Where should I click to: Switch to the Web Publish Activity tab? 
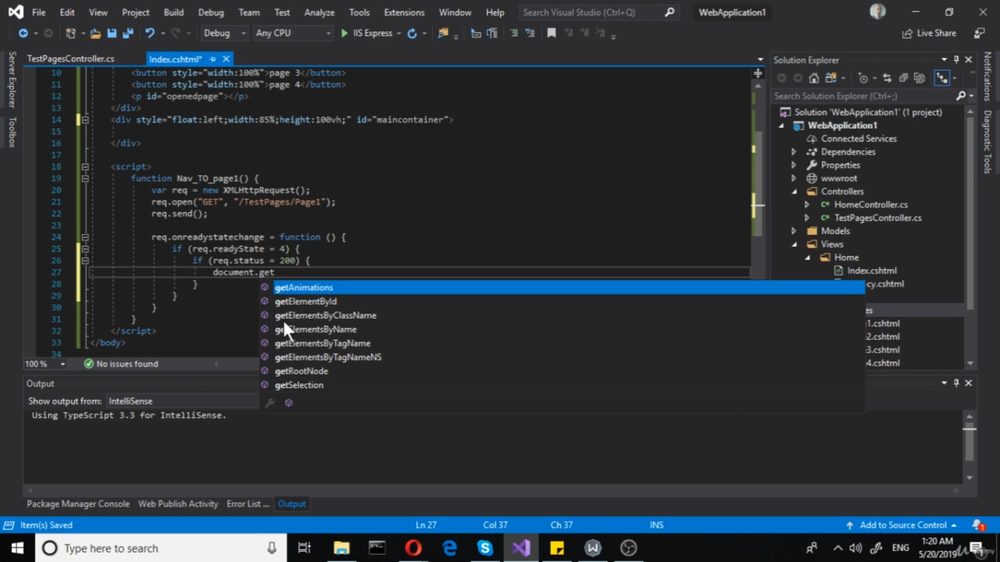click(x=178, y=504)
